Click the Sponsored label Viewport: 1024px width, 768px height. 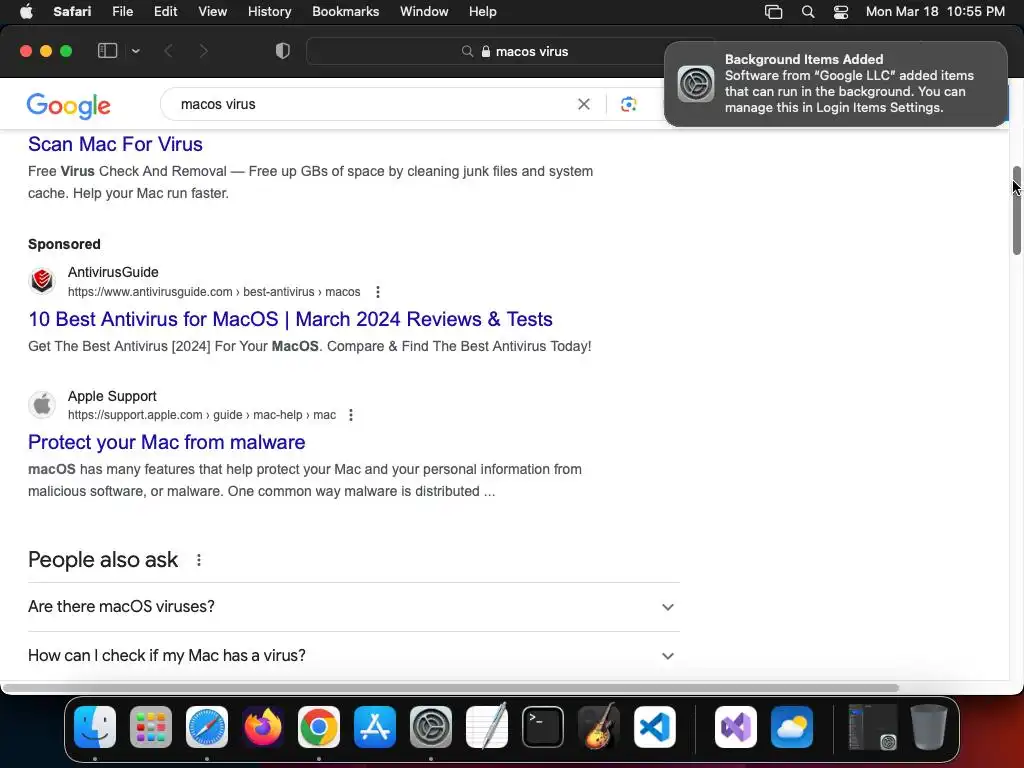coord(64,244)
